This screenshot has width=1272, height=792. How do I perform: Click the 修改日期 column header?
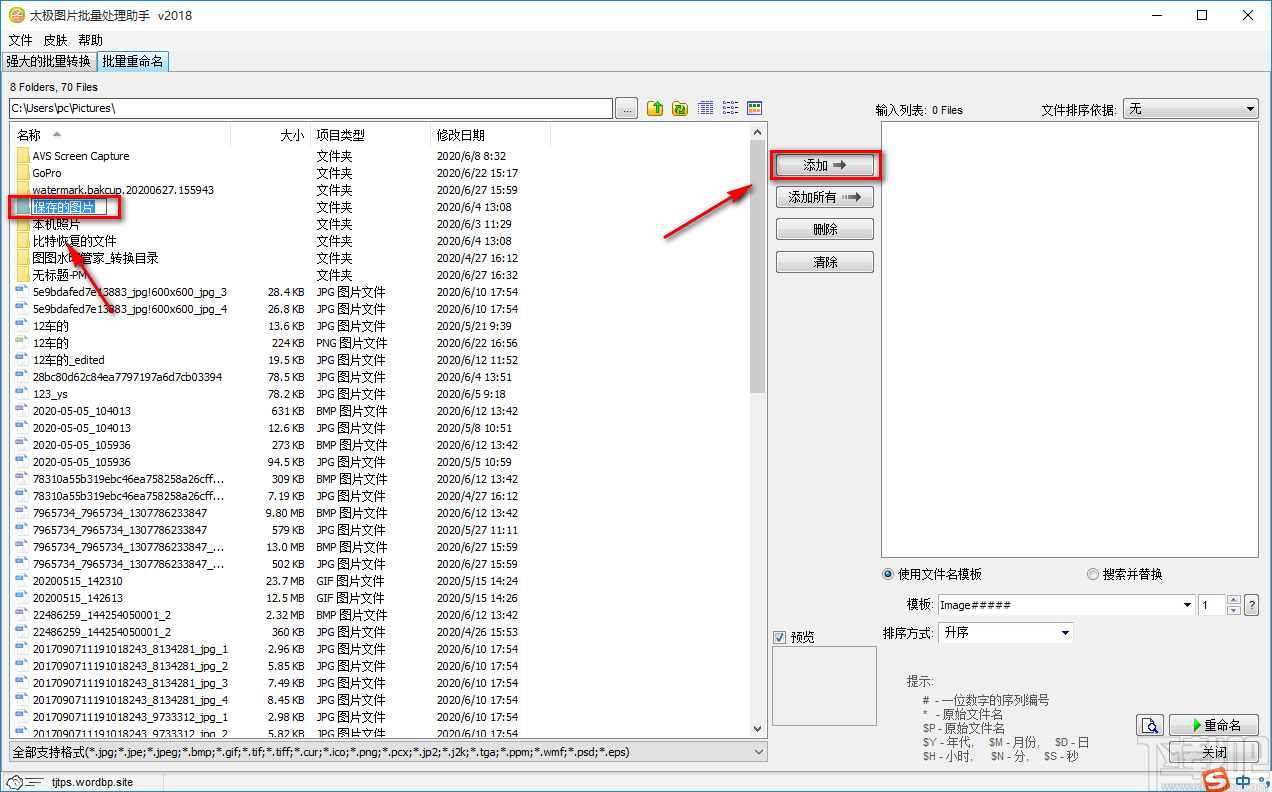(x=490, y=135)
